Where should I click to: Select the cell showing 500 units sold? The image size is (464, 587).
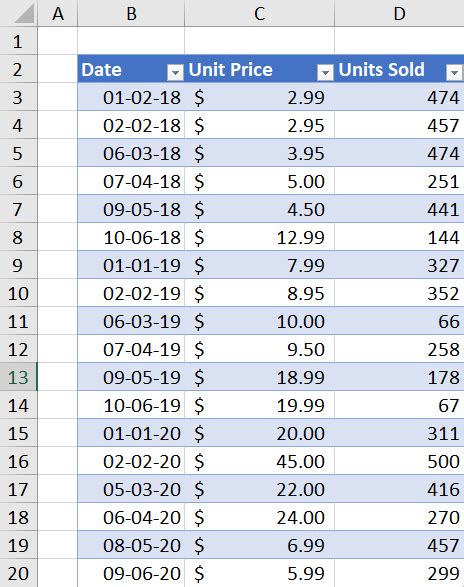pos(399,461)
